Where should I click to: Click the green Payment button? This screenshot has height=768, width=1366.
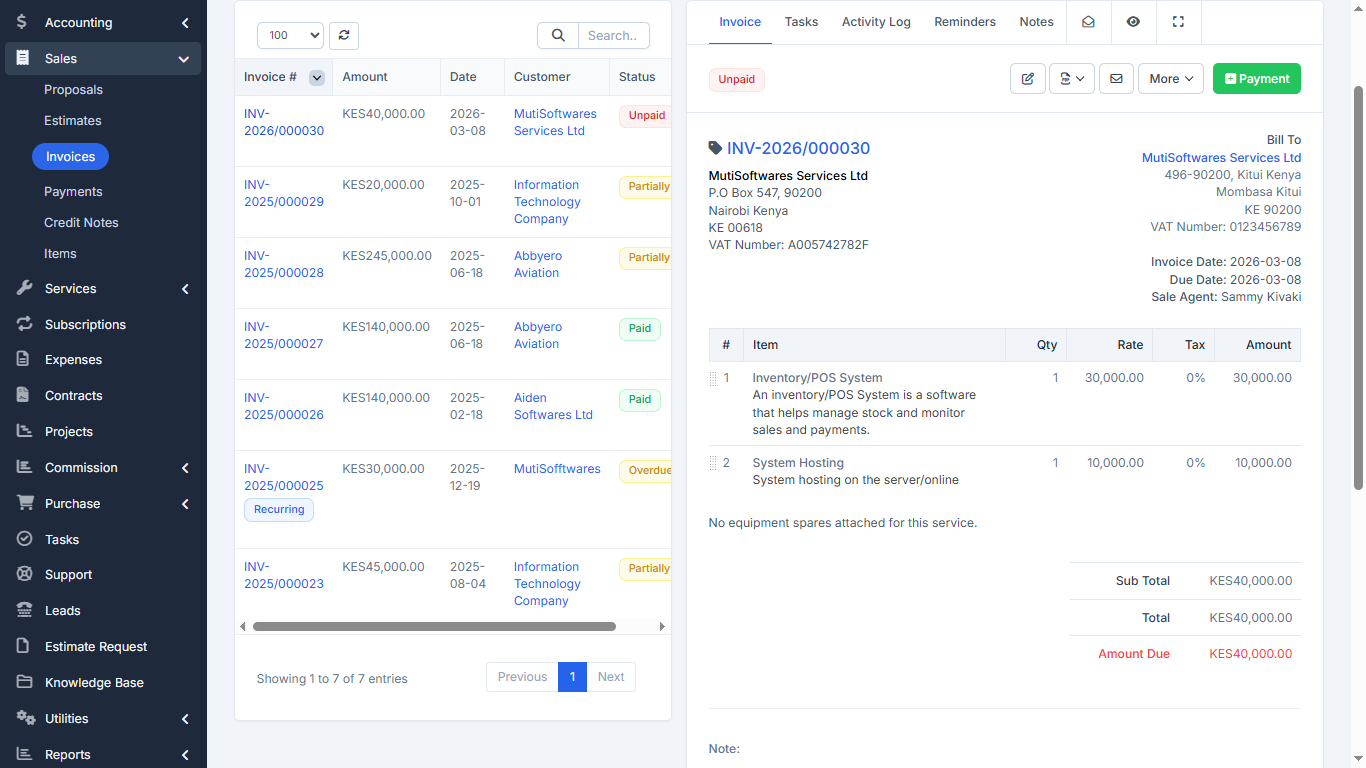pyautogui.click(x=1257, y=78)
